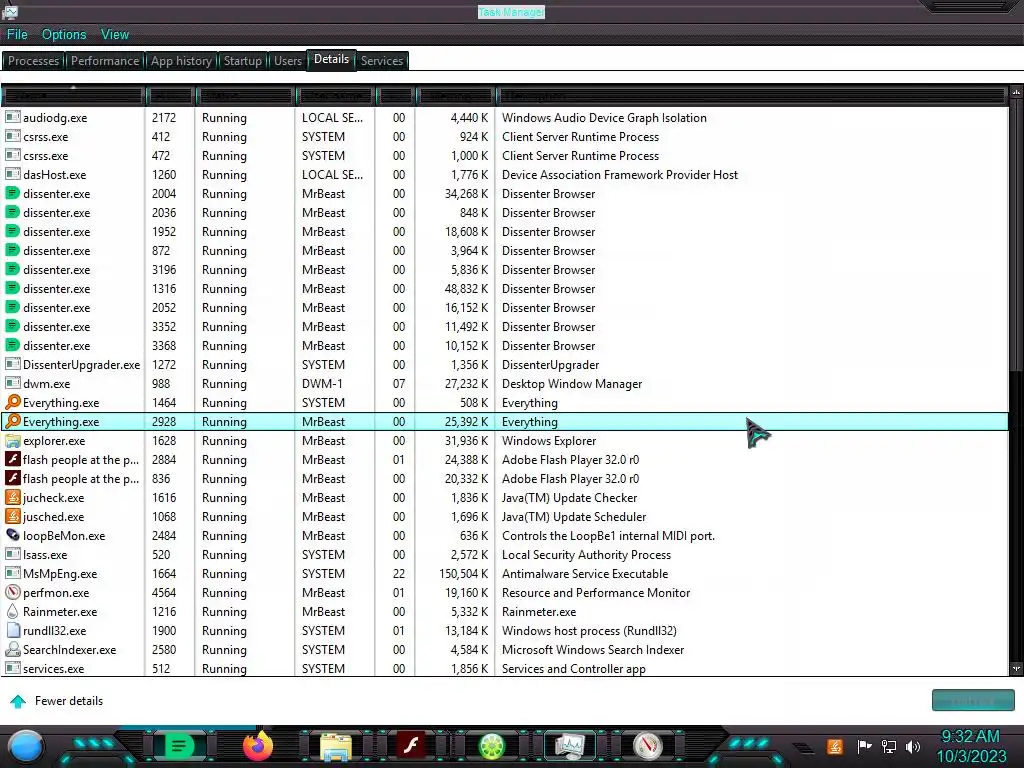The height and width of the screenshot is (768, 1024).
Task: Select csrss.exe with PID 412
Action: tap(504, 136)
